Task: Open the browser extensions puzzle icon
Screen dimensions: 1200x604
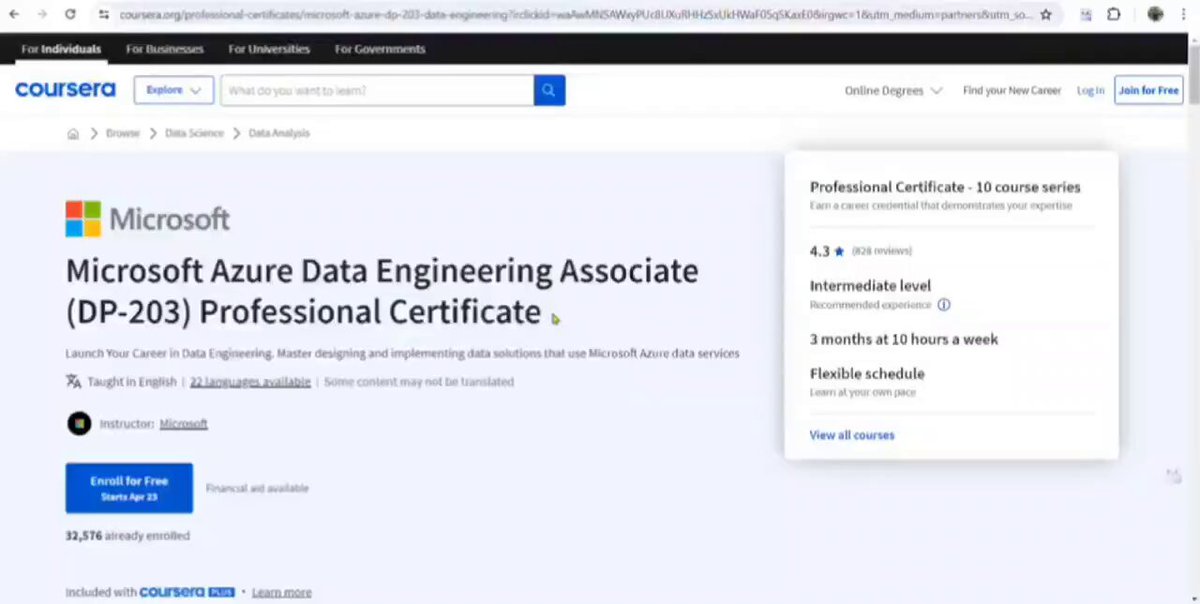Action: (1114, 15)
